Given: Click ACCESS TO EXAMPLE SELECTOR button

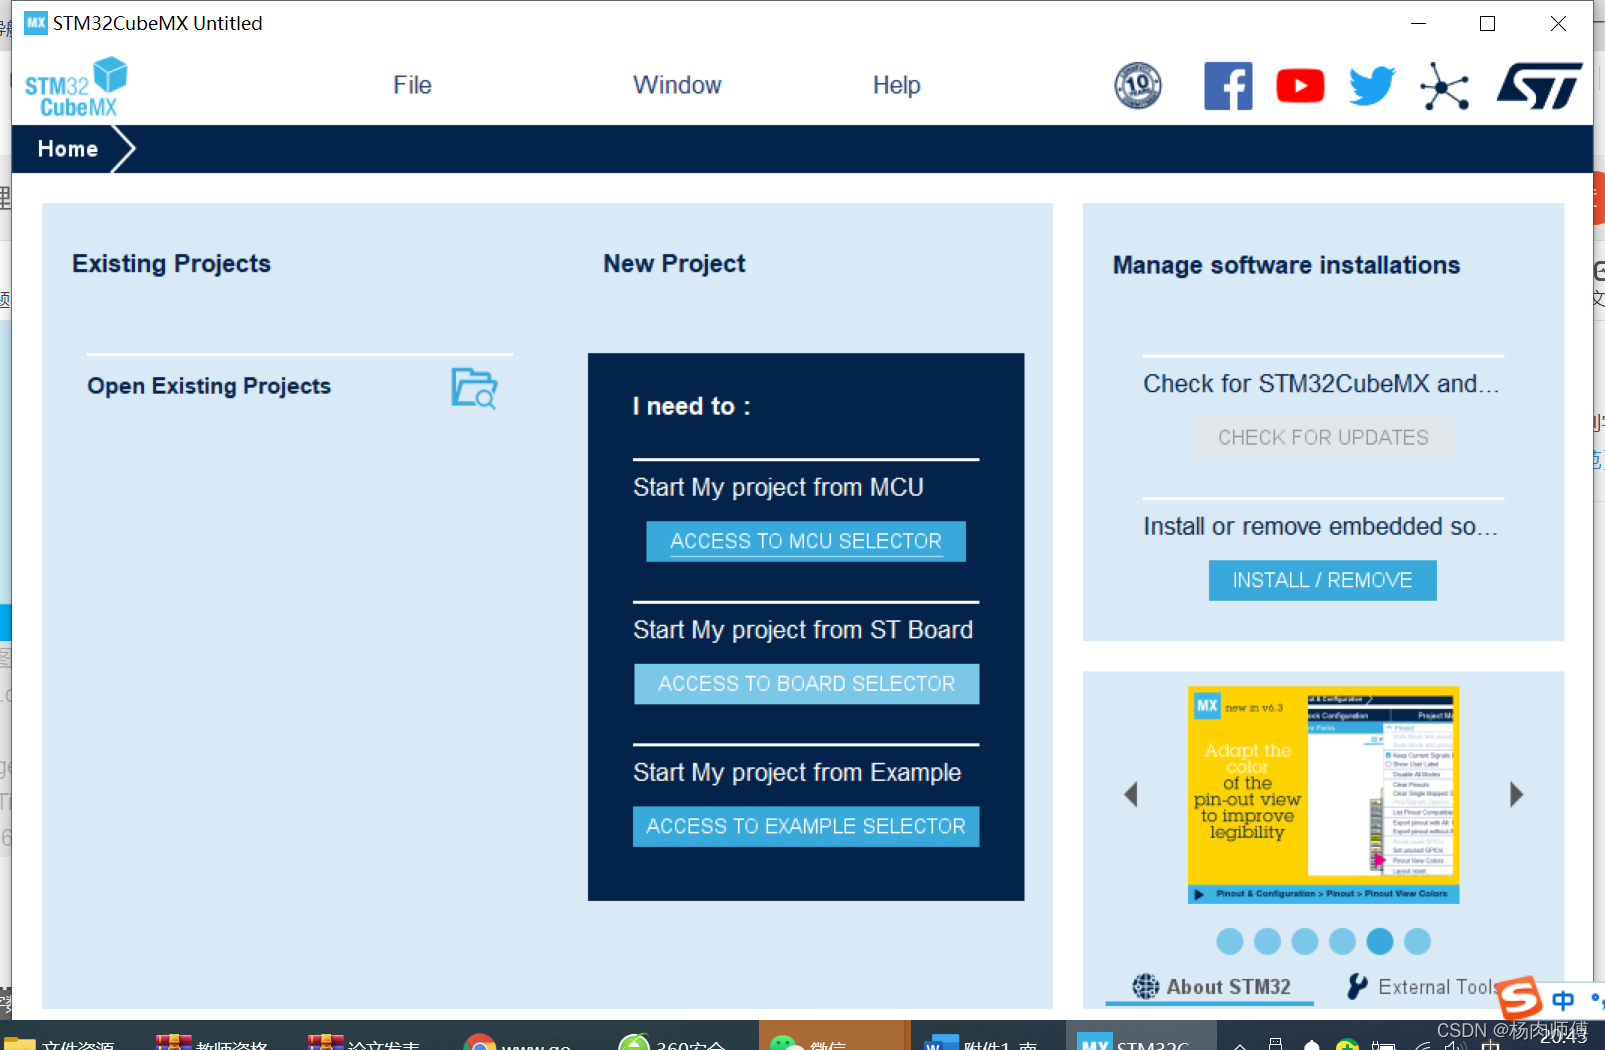Looking at the screenshot, I should pos(806,826).
